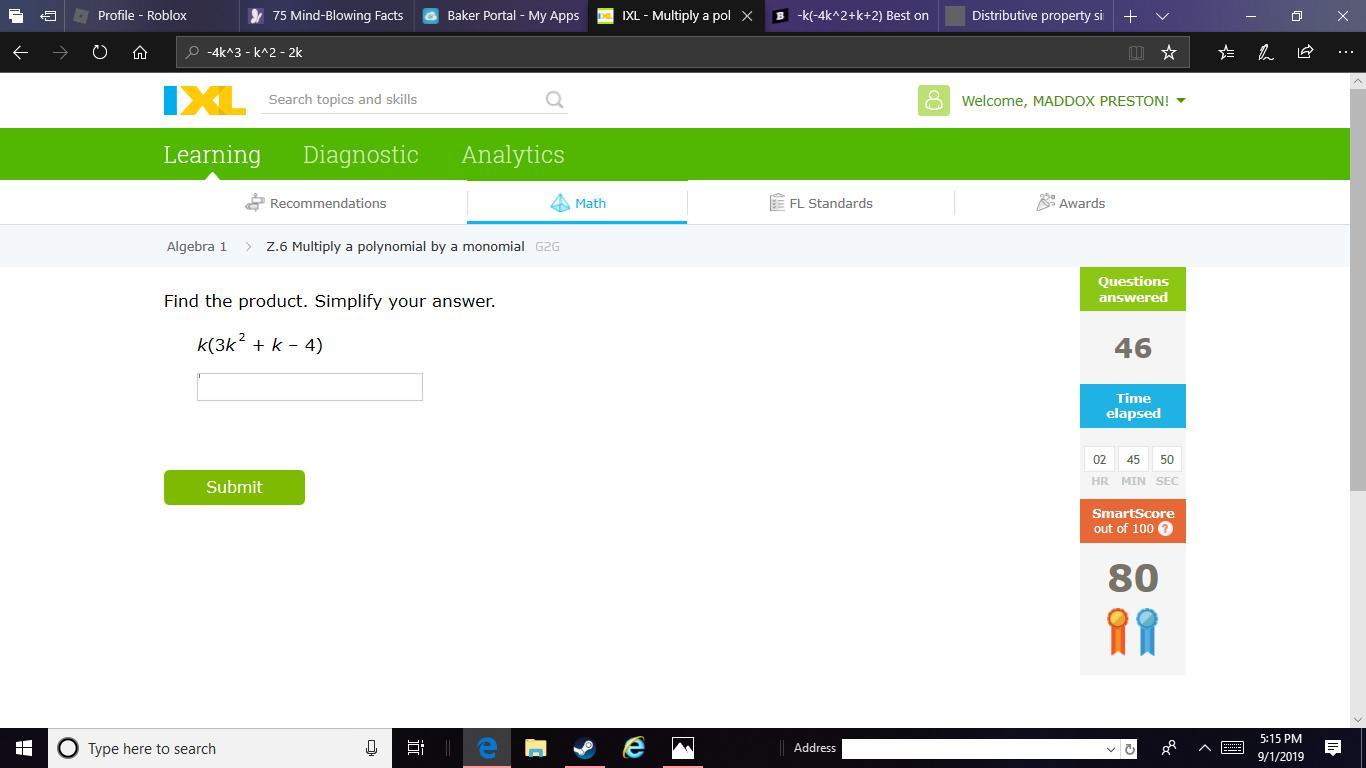The width and height of the screenshot is (1366, 768).
Task: Open Steam from the taskbar
Action: click(585, 748)
